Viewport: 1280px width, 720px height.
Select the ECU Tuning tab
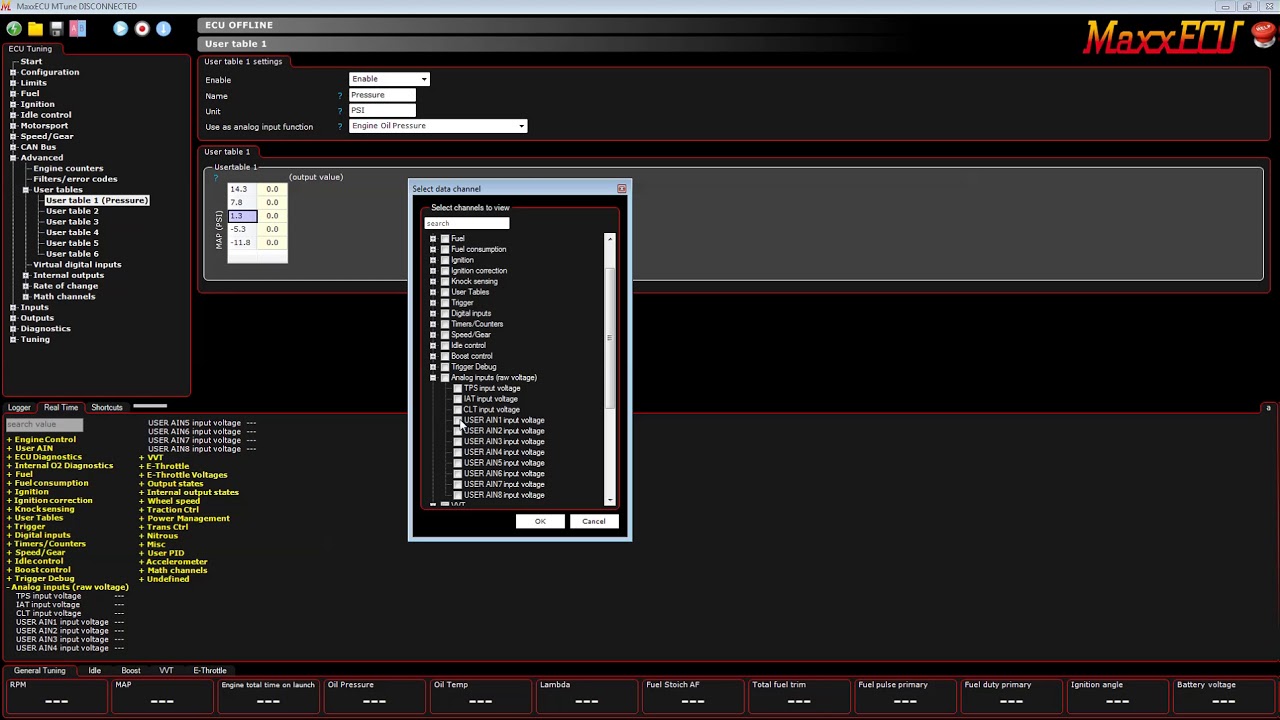[x=30, y=49]
